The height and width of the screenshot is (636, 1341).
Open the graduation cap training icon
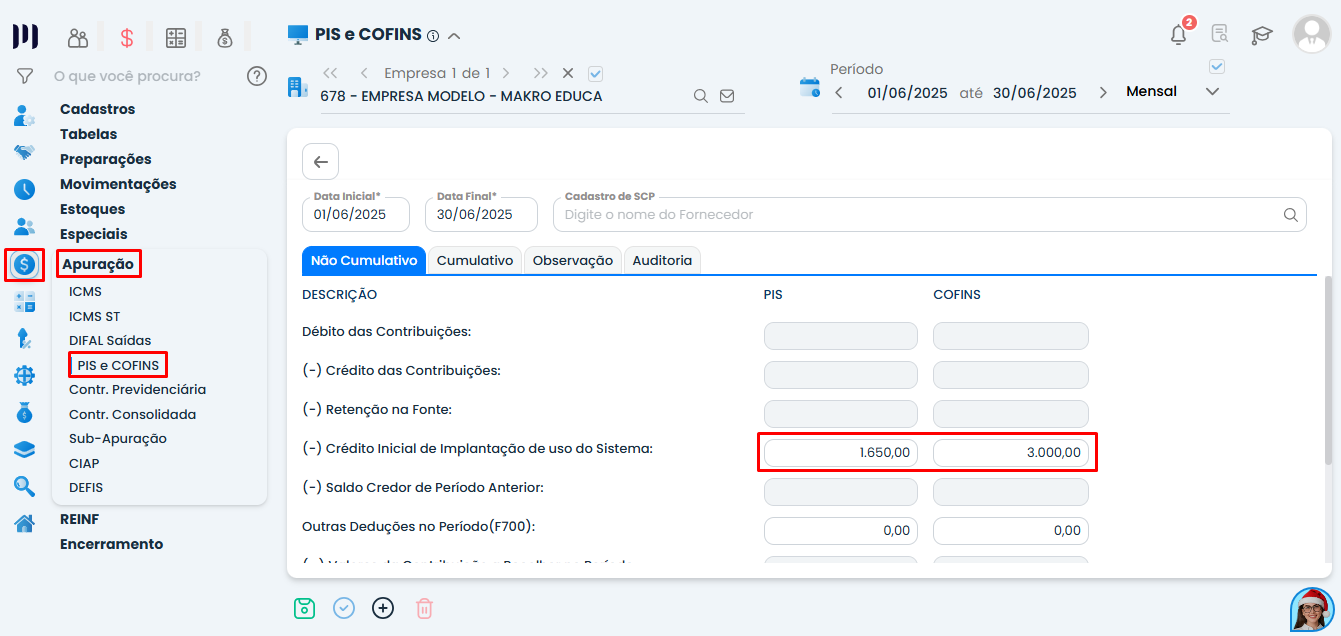click(x=1262, y=35)
